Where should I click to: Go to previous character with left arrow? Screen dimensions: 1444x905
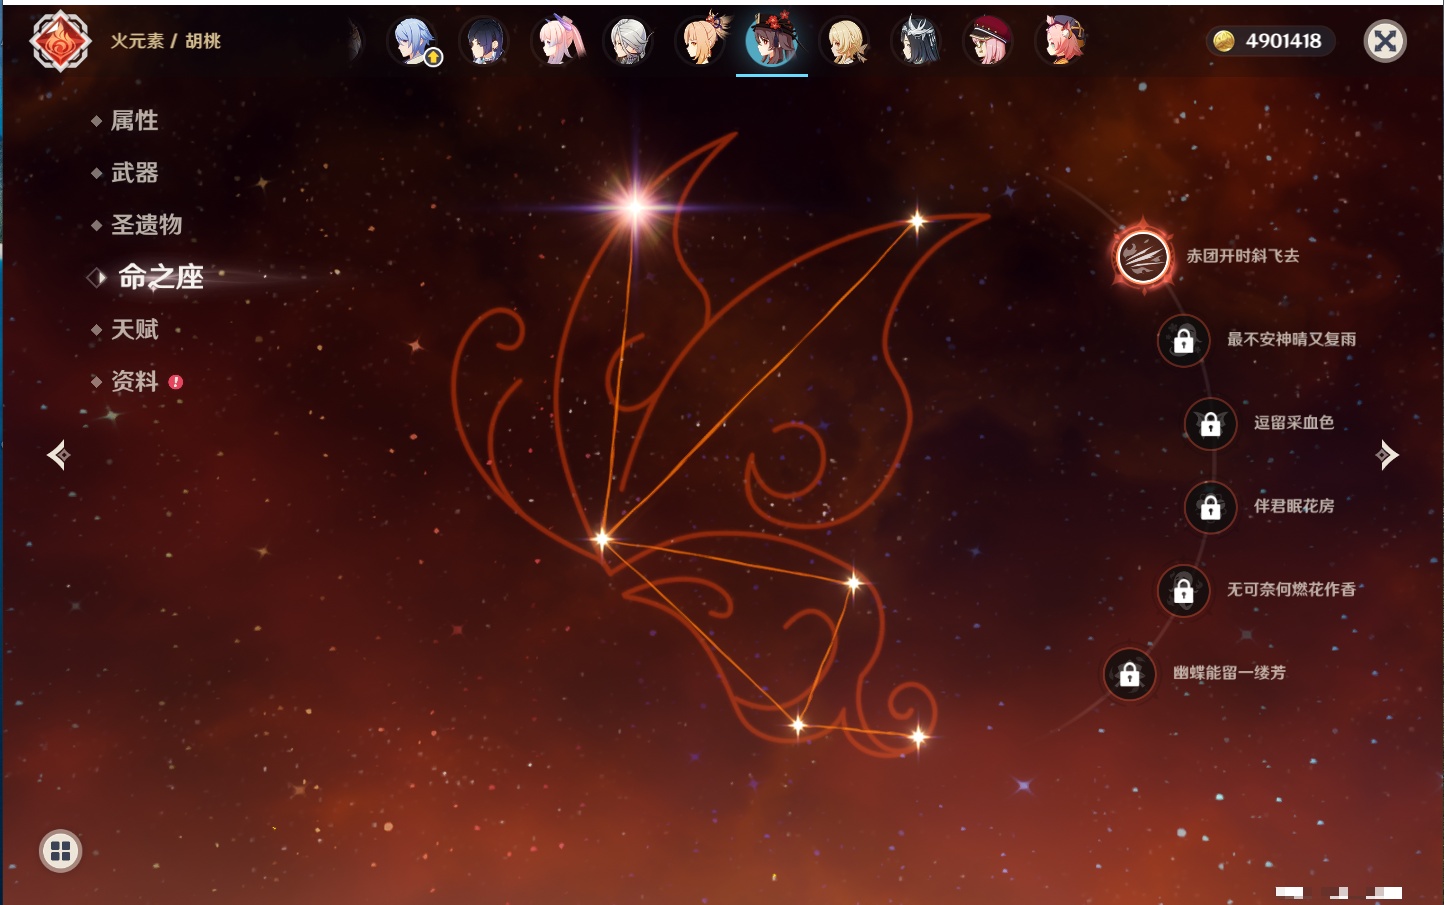coord(58,455)
